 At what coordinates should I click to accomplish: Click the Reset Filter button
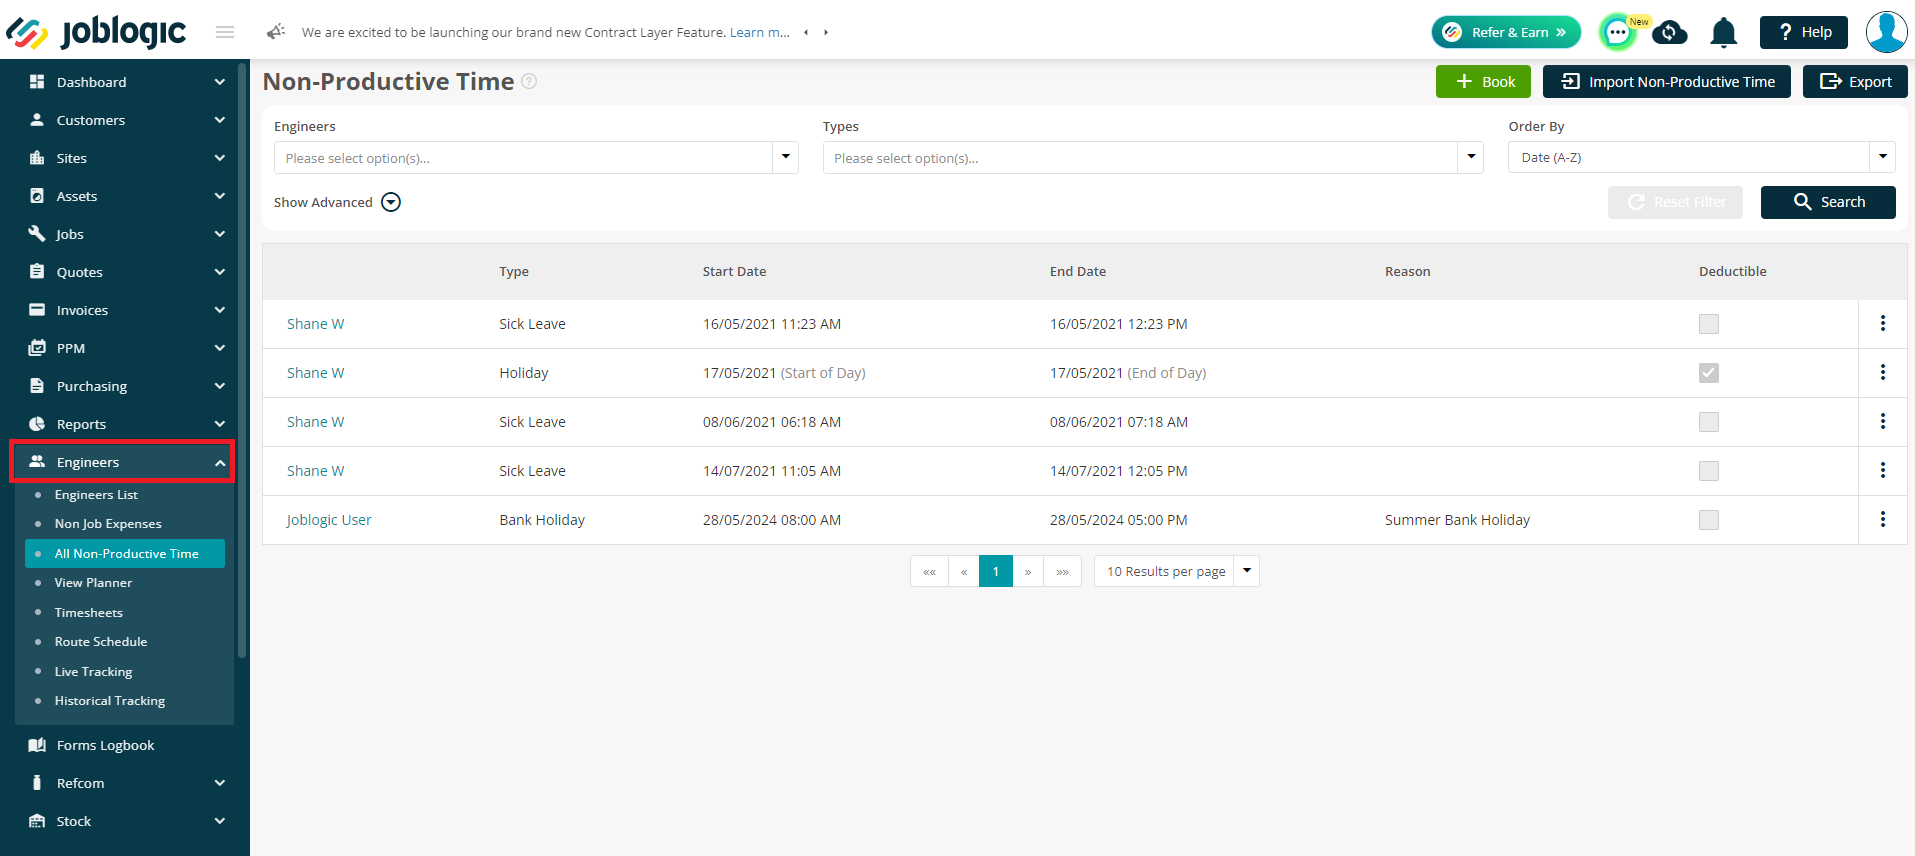pyautogui.click(x=1675, y=202)
